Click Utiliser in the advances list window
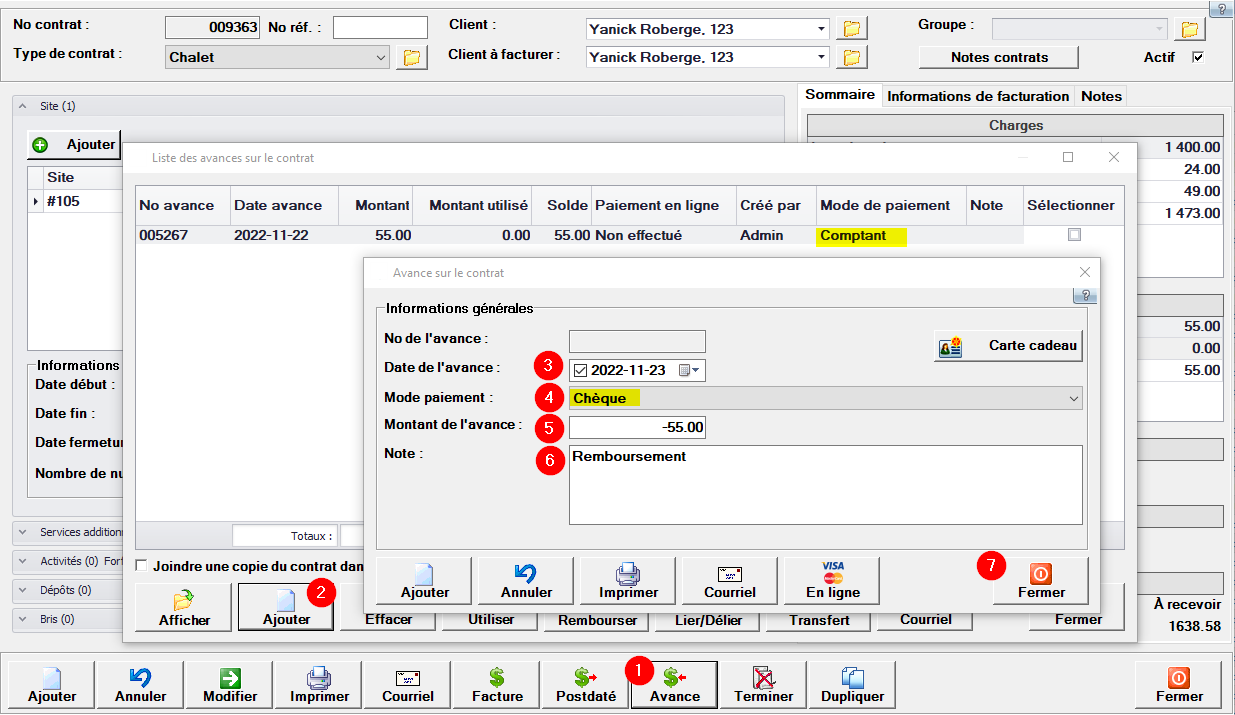The width and height of the screenshot is (1235, 715). tap(491, 619)
